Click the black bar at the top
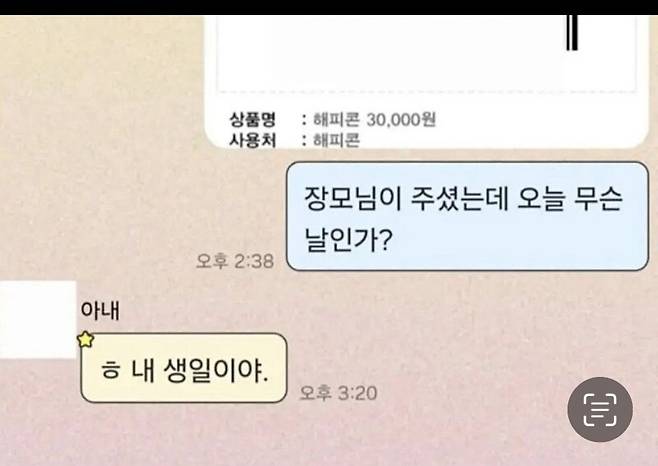The width and height of the screenshot is (658, 466). 329,8
